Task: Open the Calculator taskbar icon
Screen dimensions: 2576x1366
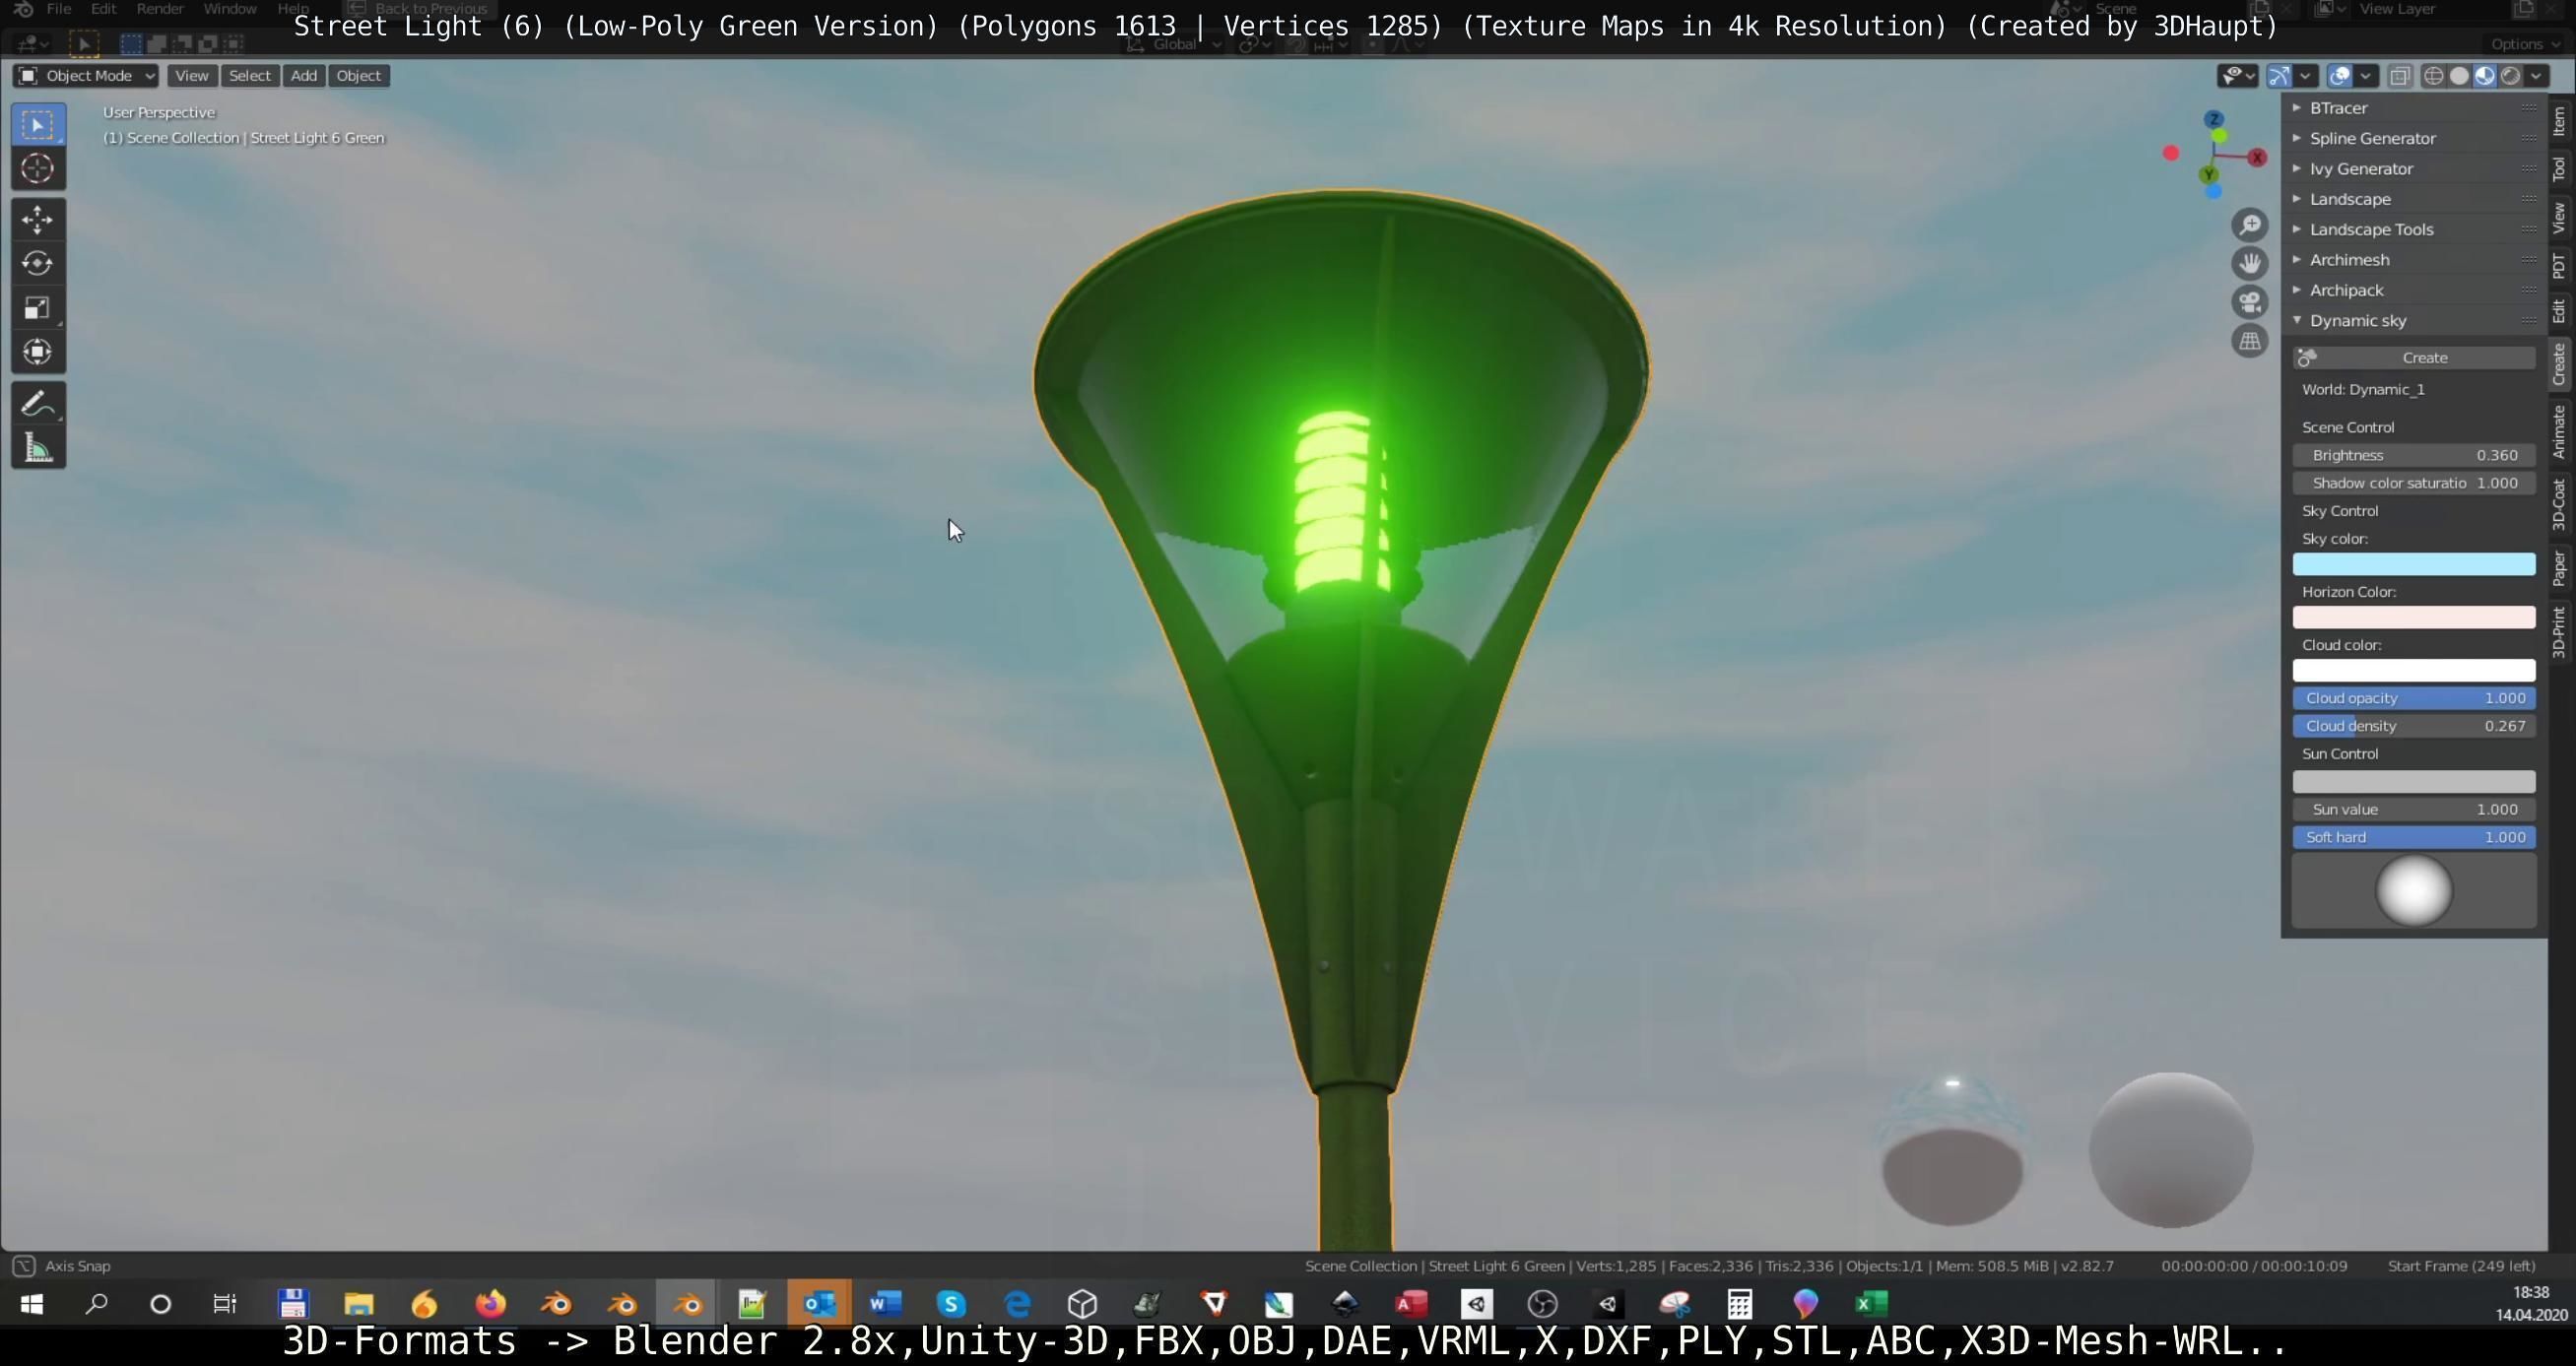Action: click(x=1740, y=1304)
